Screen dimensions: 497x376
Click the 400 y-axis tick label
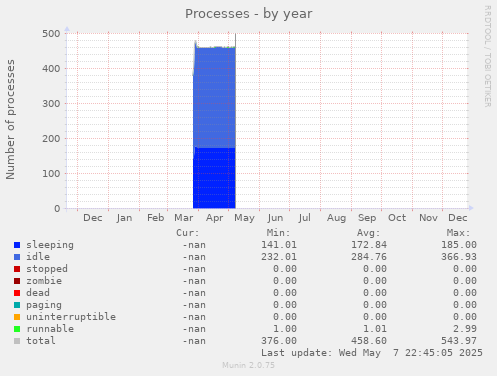pyautogui.click(x=51, y=69)
